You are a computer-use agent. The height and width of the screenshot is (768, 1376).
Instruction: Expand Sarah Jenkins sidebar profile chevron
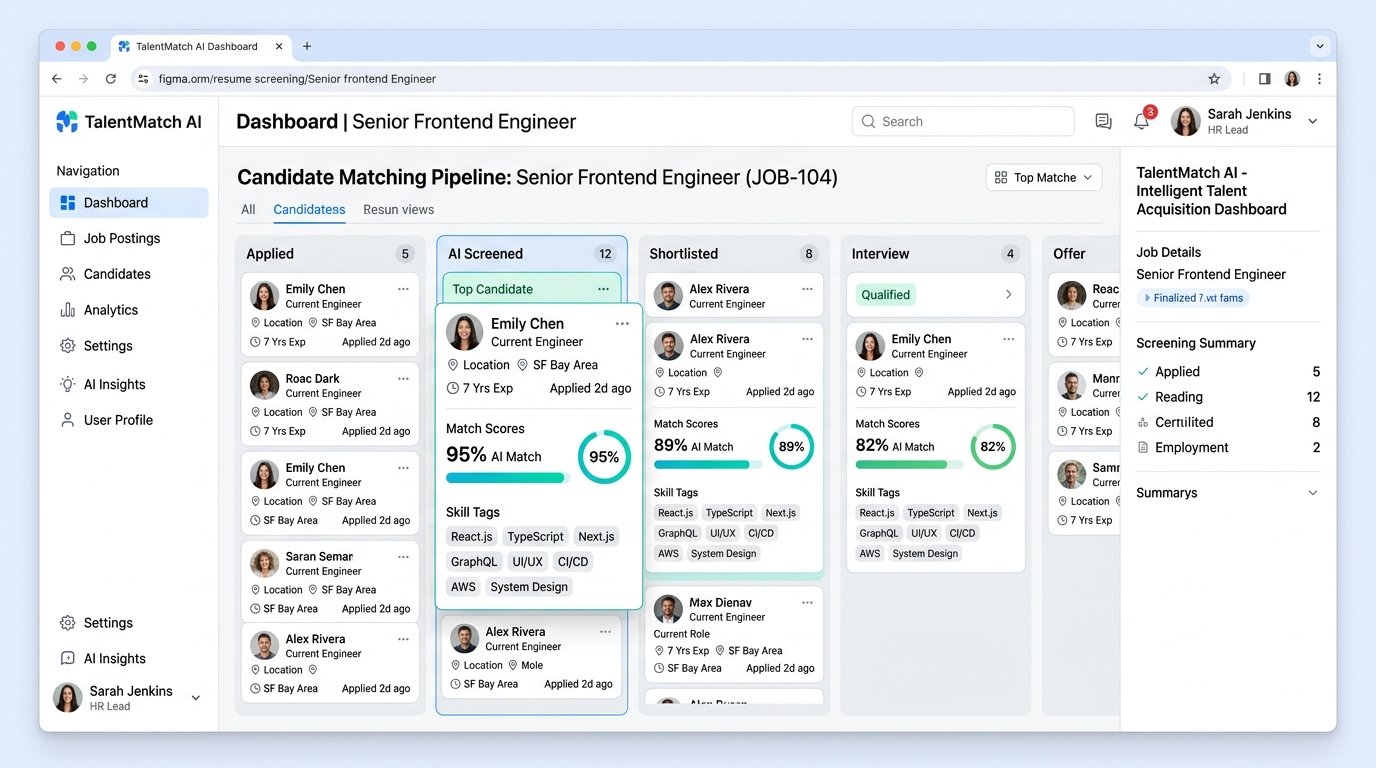tap(196, 698)
